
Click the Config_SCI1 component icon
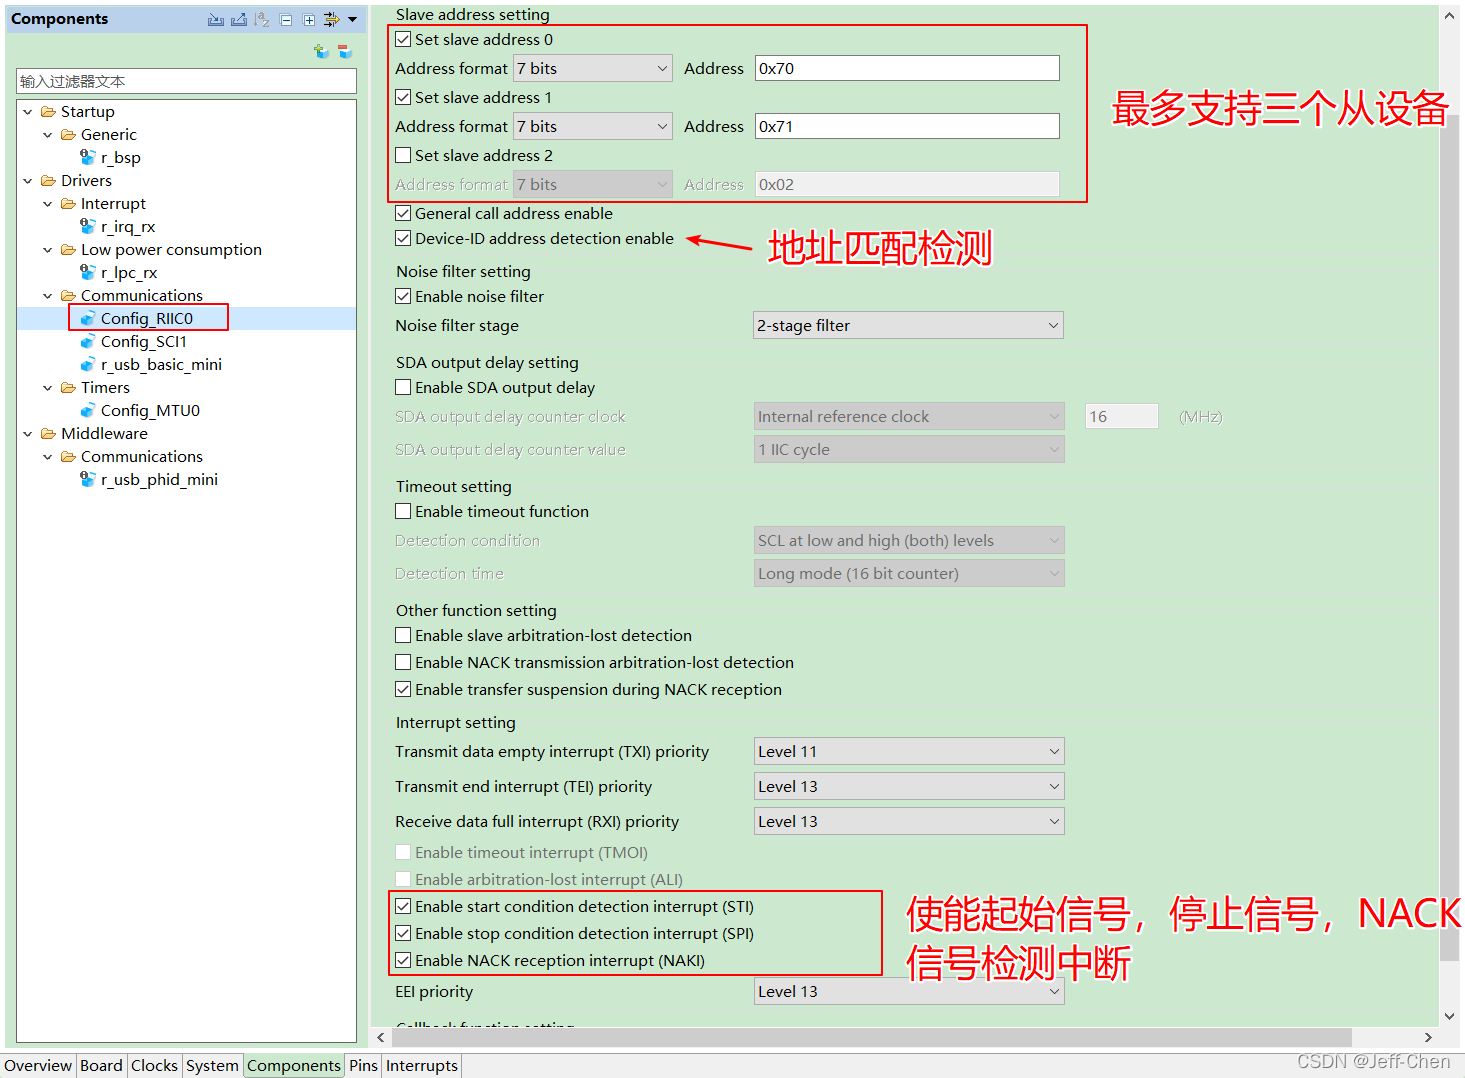(88, 341)
